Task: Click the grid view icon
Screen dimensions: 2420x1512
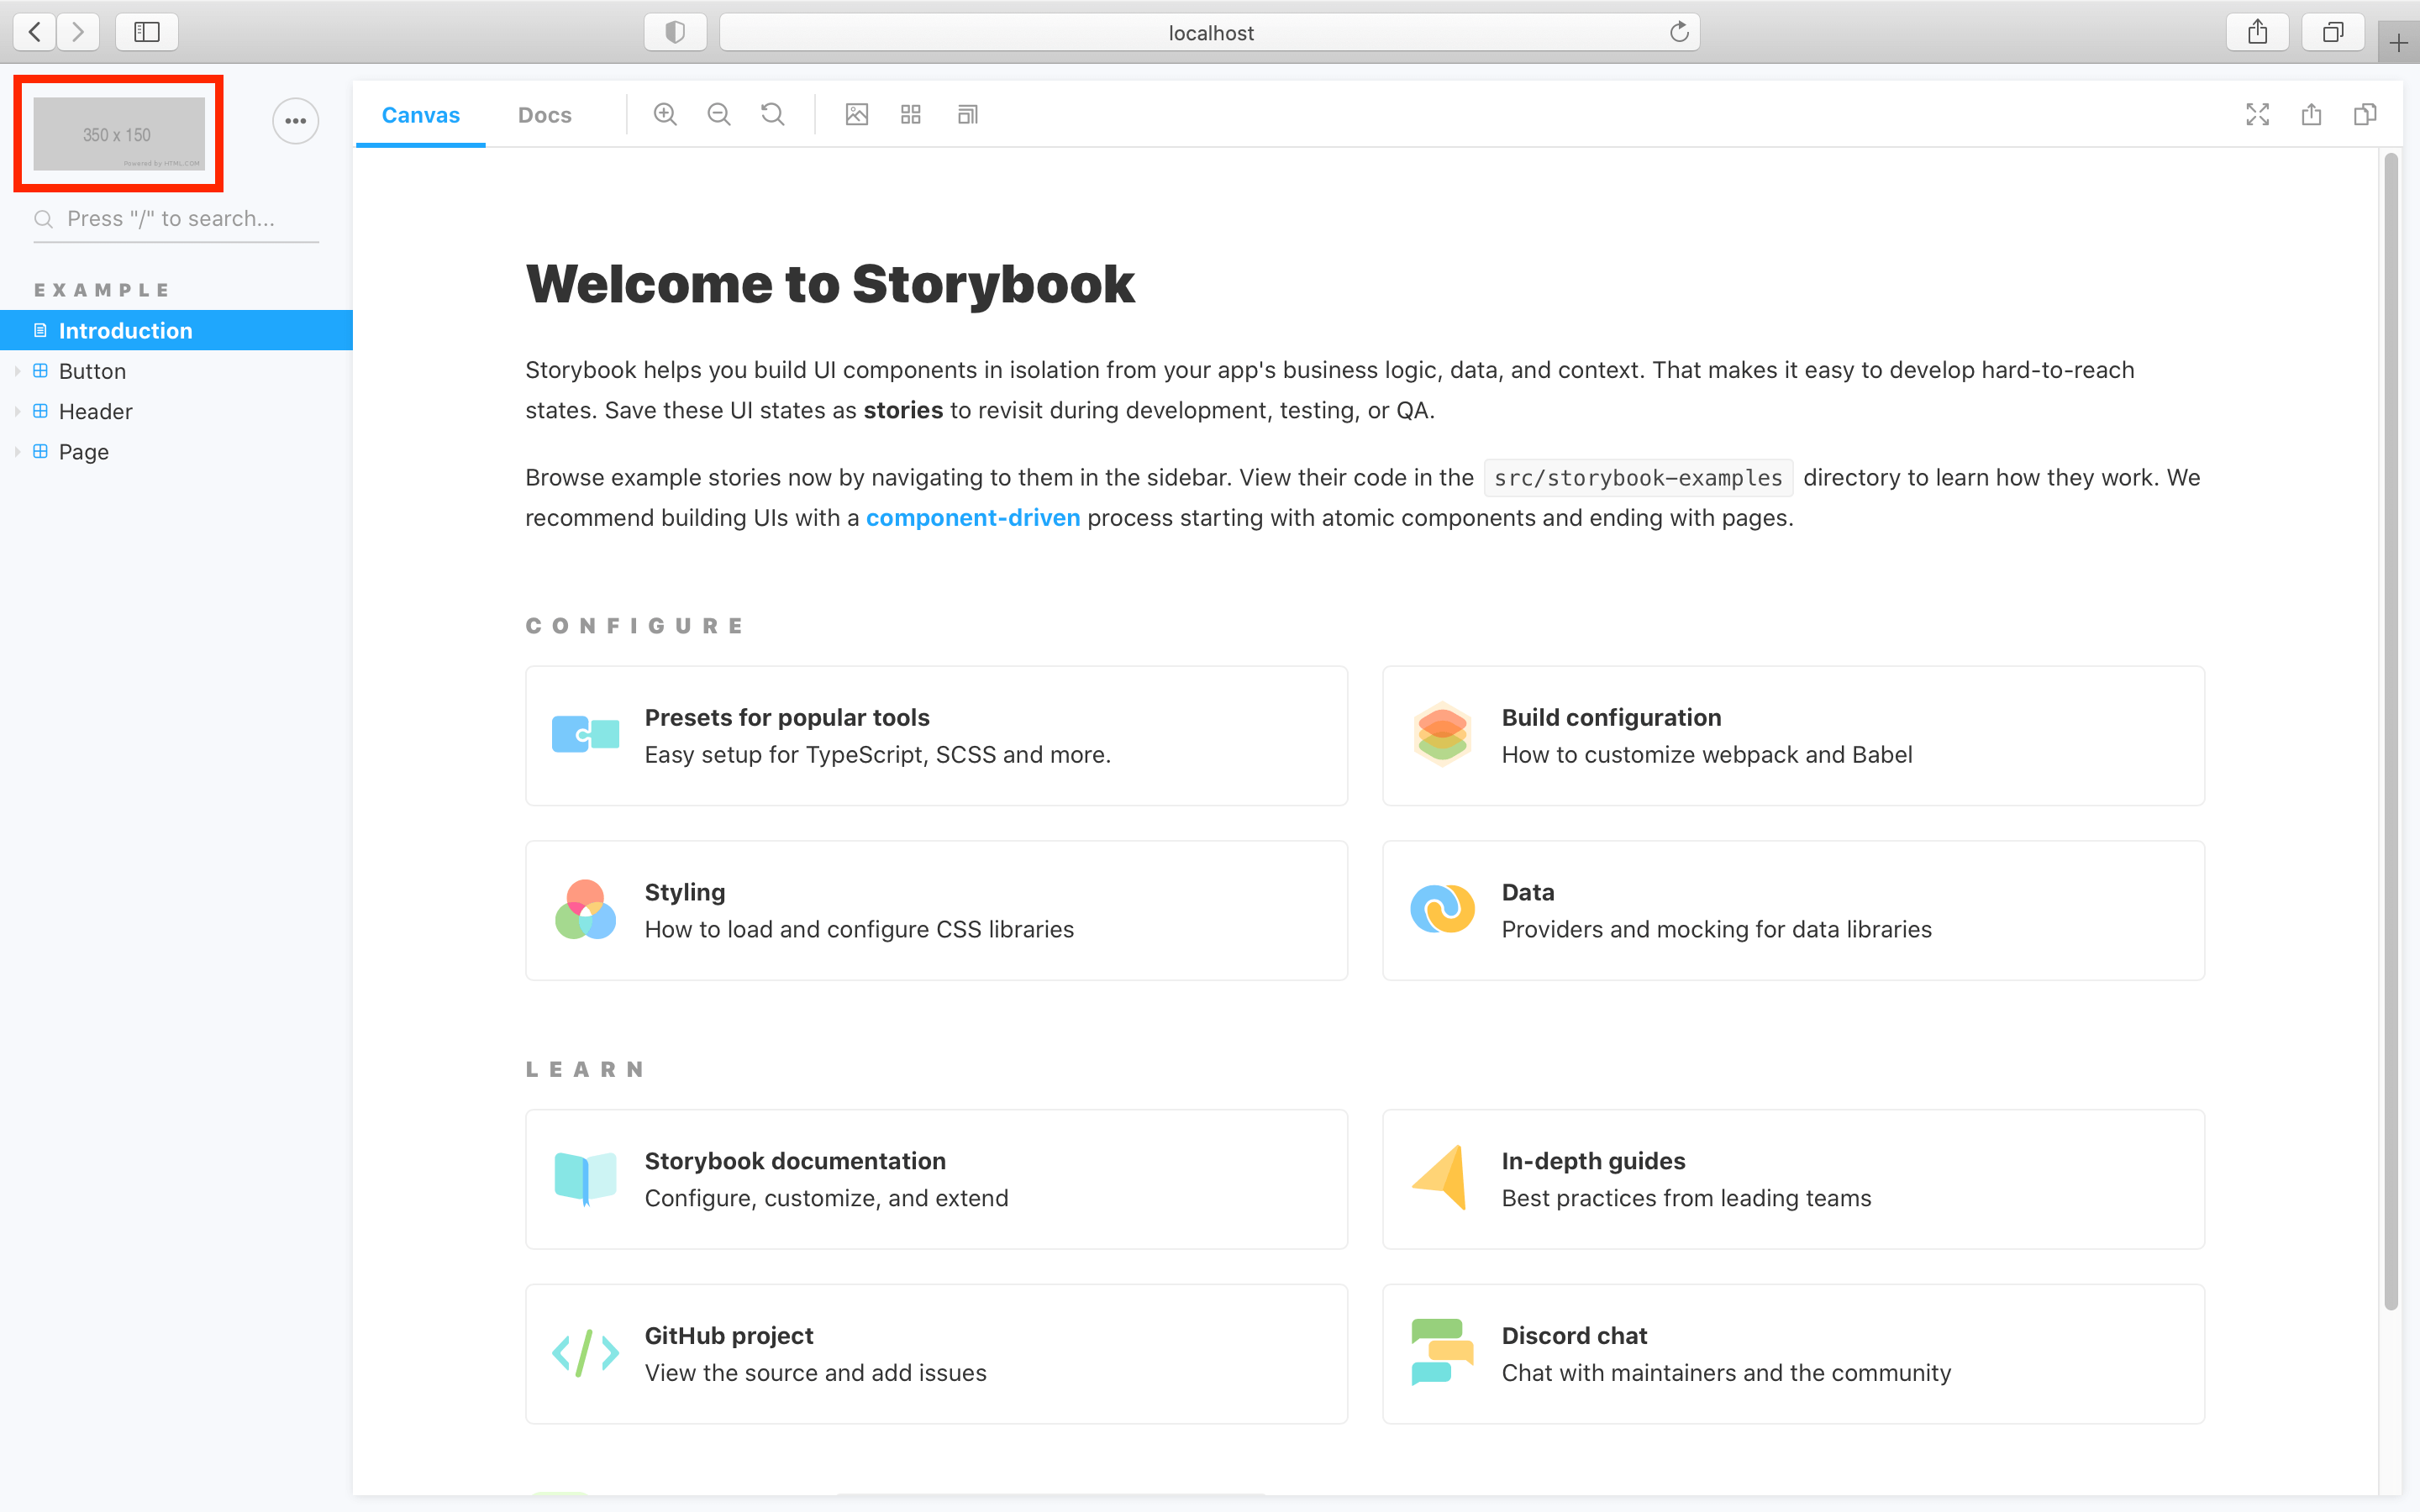Action: click(x=909, y=113)
